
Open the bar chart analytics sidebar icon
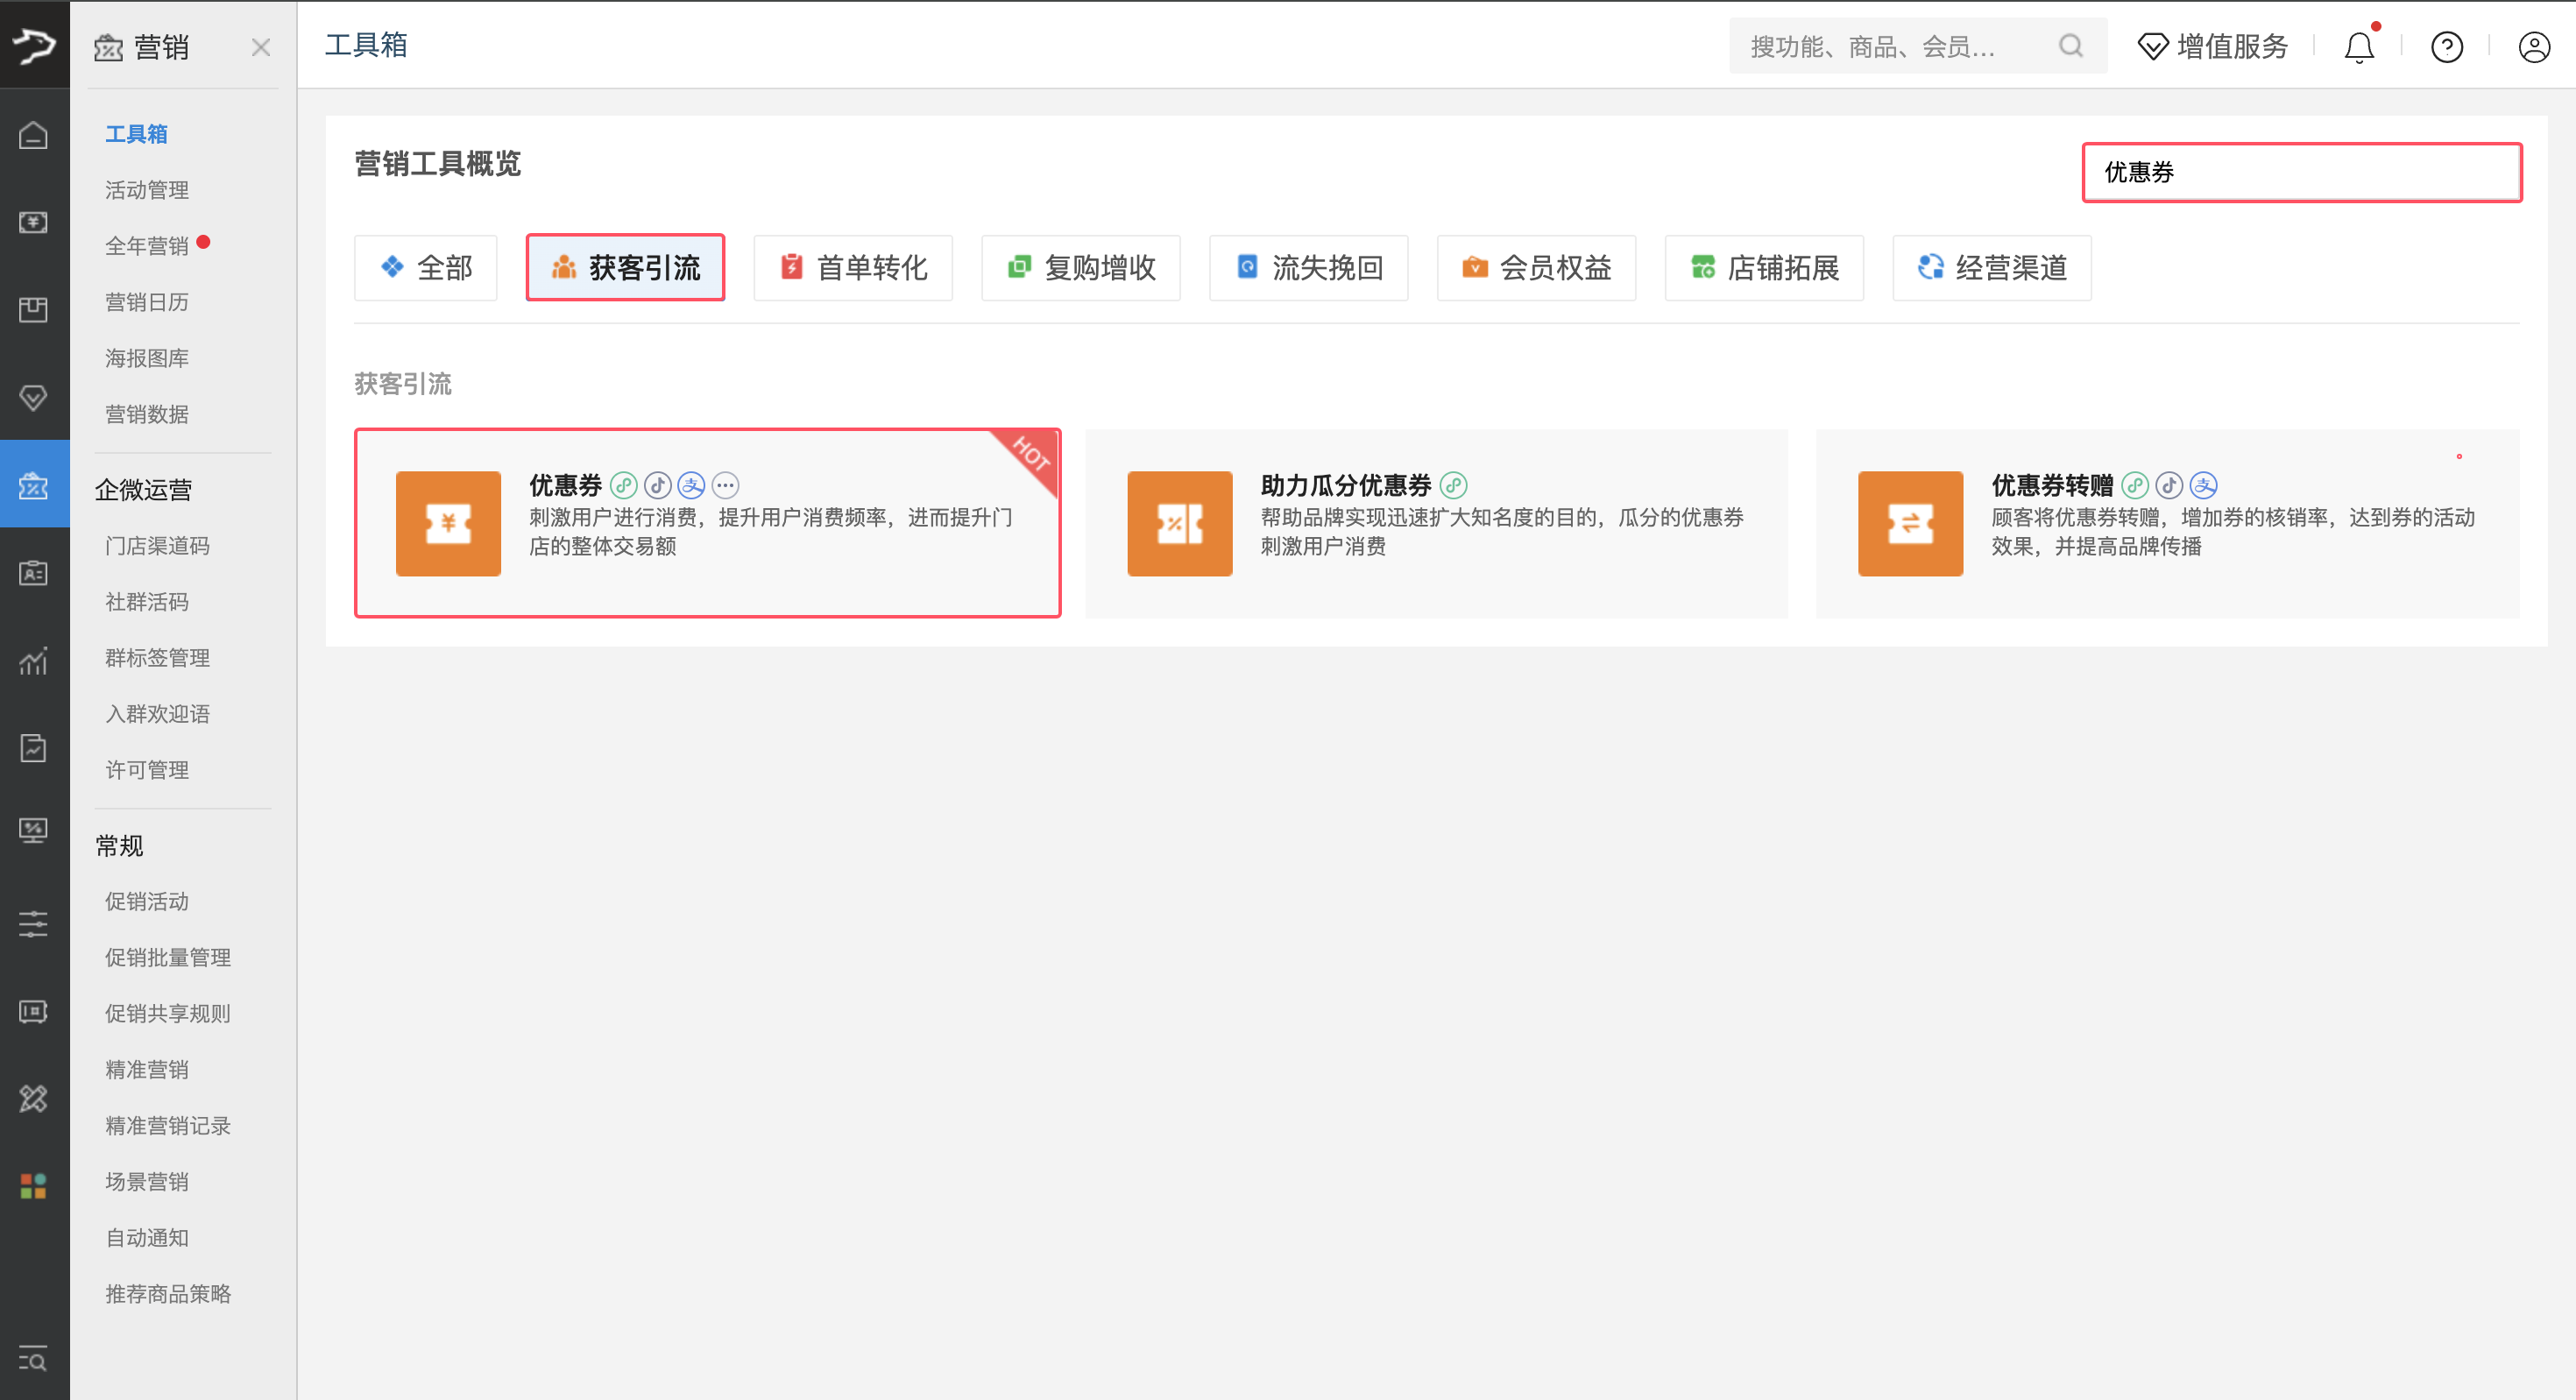pos(33,661)
